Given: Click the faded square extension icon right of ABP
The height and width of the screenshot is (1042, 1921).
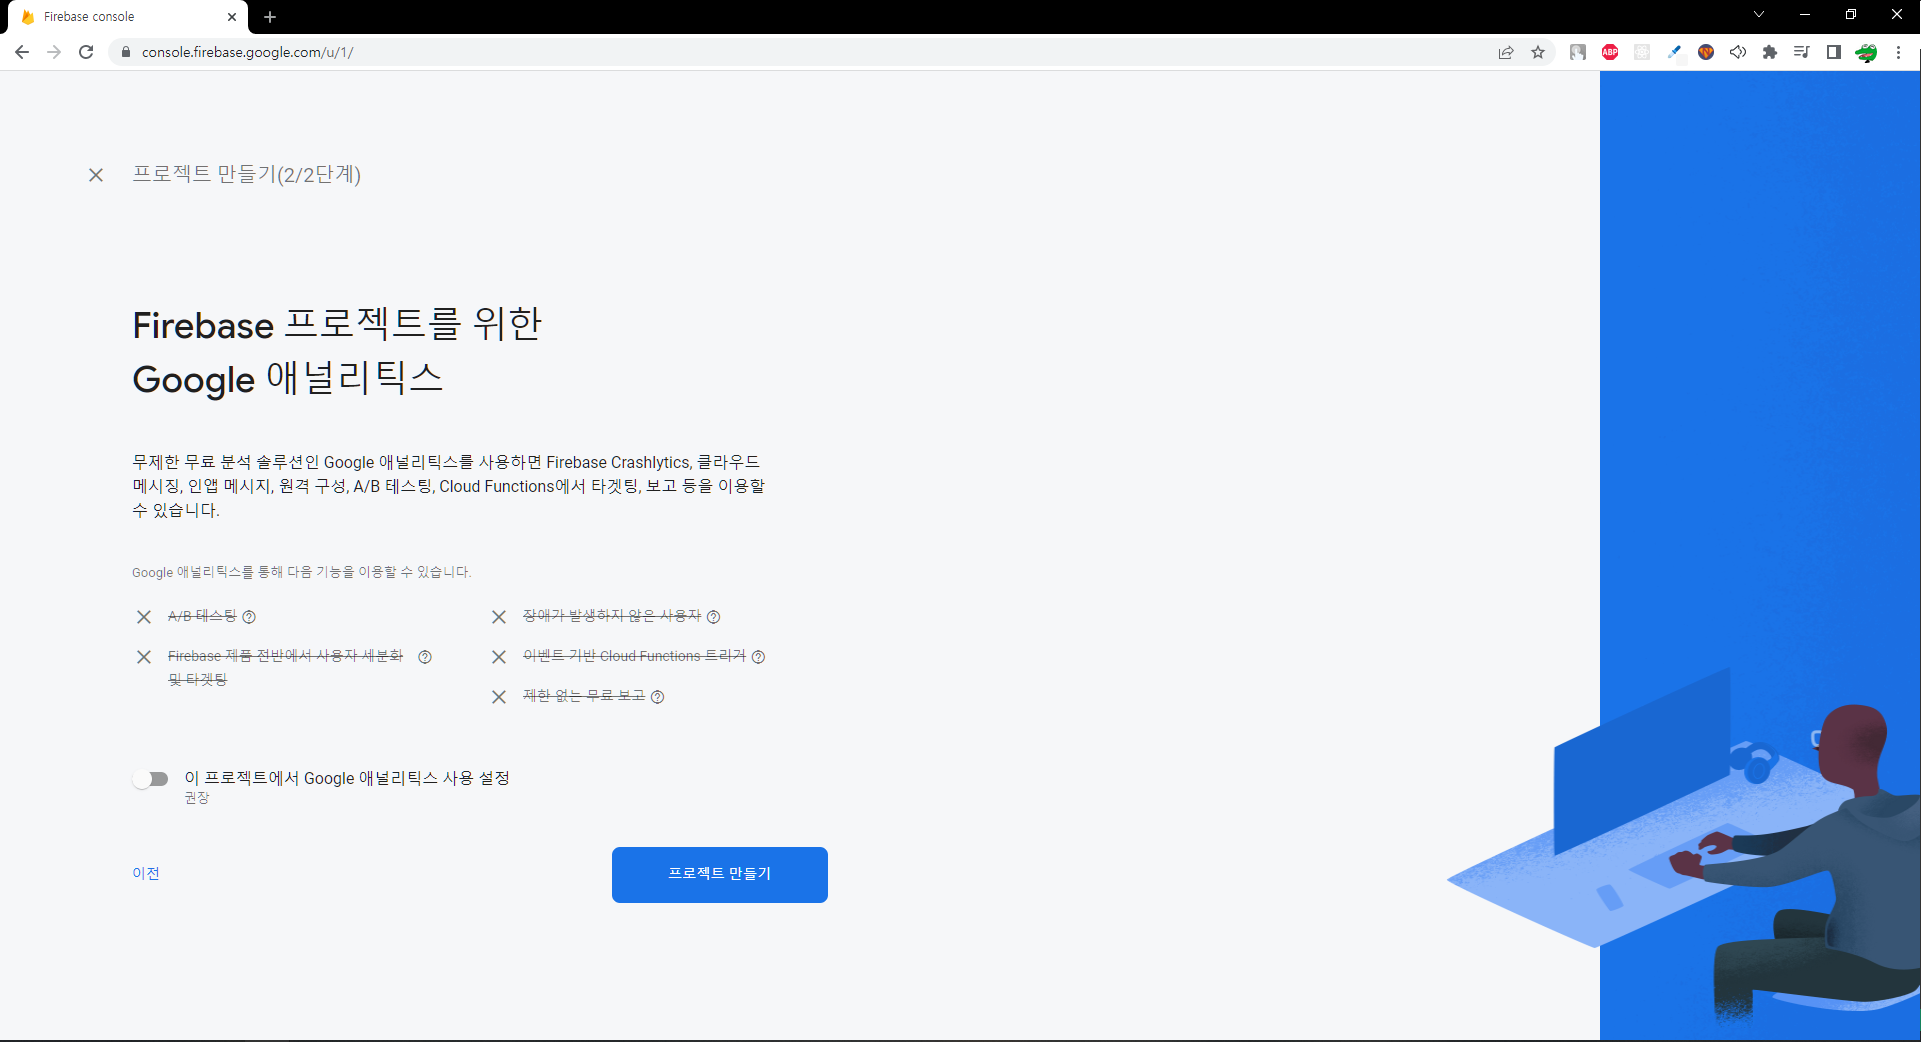Looking at the screenshot, I should (1642, 52).
